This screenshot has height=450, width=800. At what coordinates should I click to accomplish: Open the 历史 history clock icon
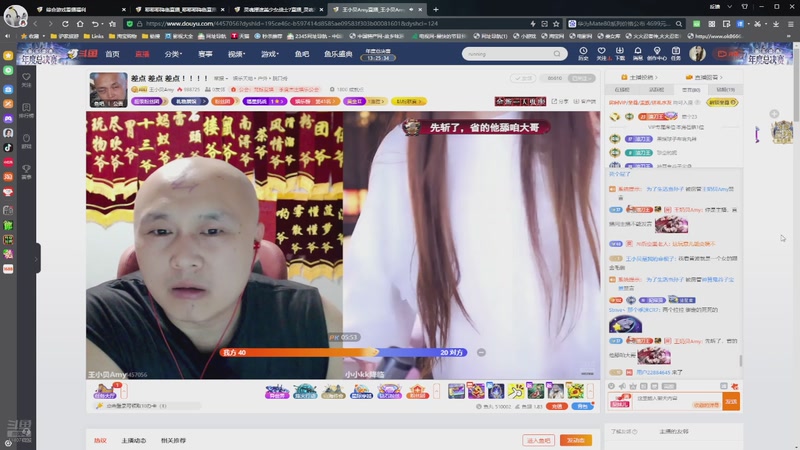(x=583, y=54)
